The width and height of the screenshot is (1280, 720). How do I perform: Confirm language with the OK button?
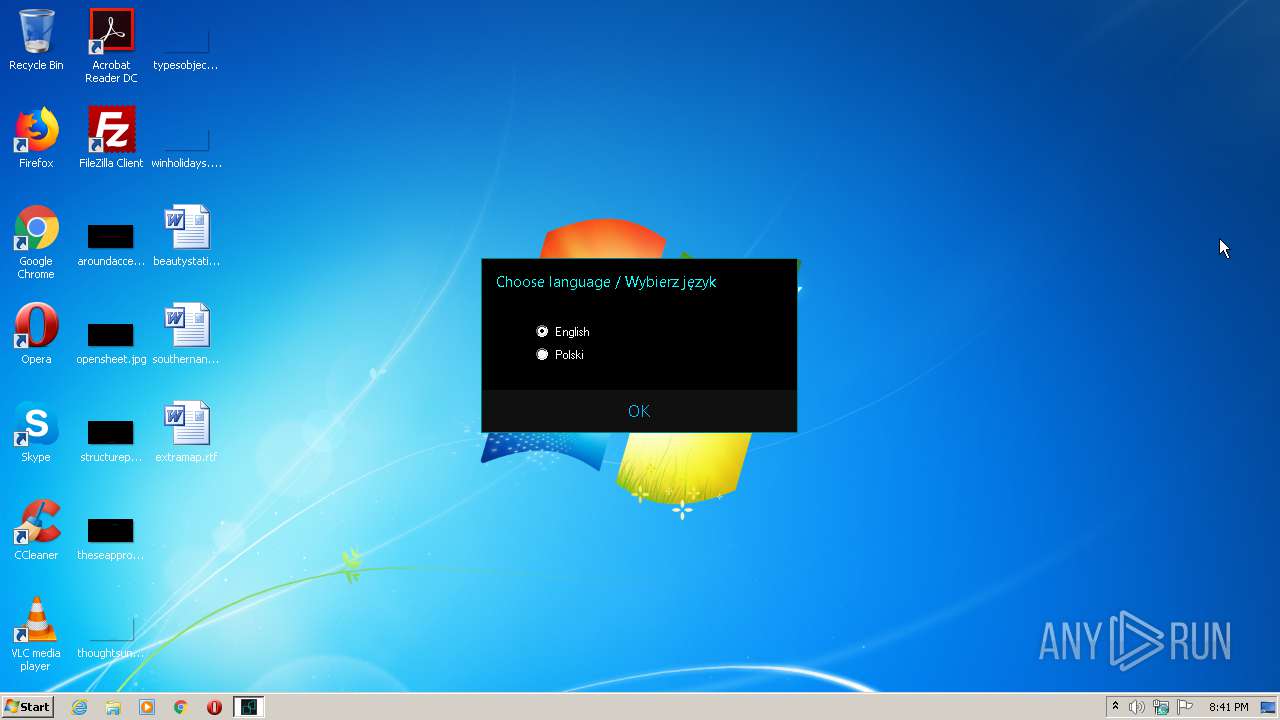click(639, 411)
